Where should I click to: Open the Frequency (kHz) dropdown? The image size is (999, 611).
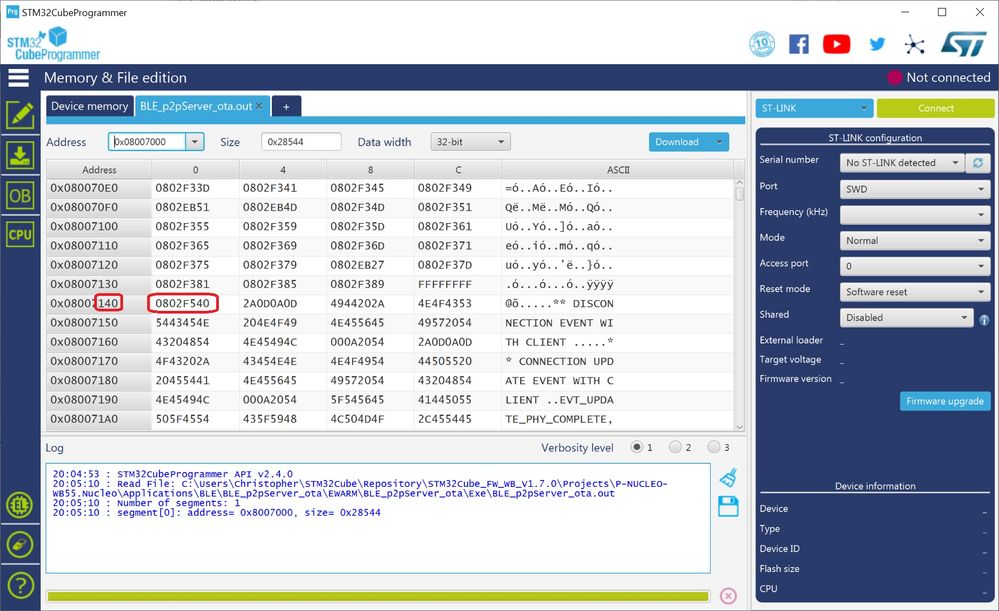(x=914, y=215)
